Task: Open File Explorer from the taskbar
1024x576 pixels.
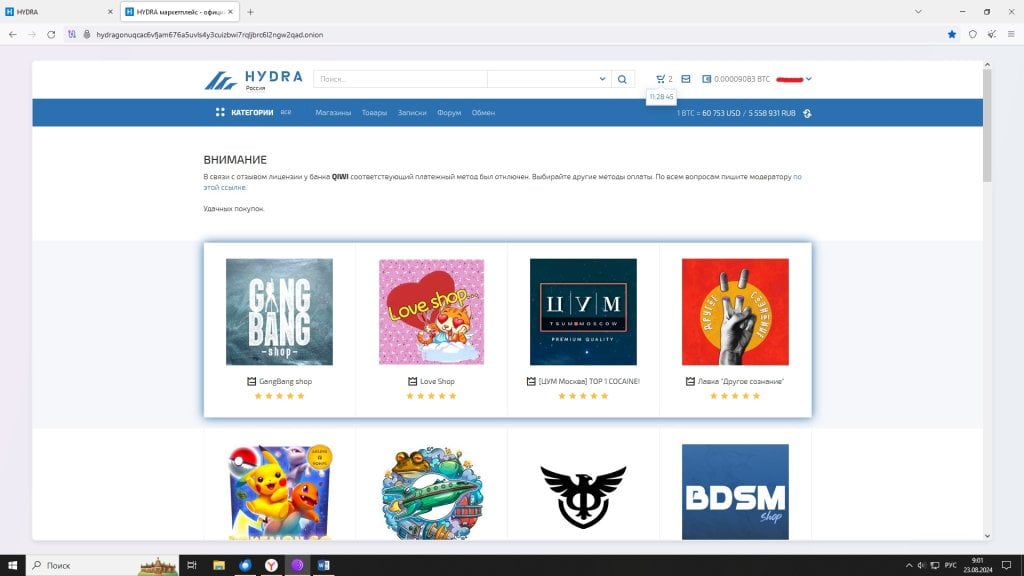Action: click(x=219, y=566)
